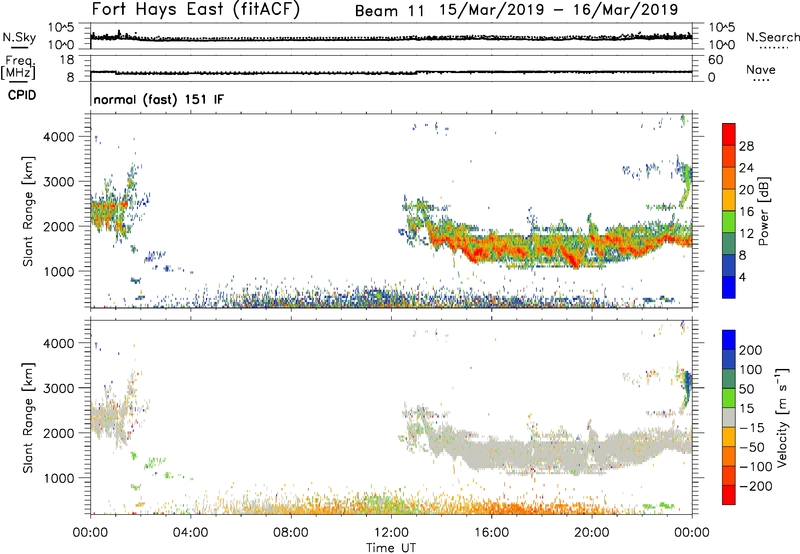Click the Slant Range label of velocity panel
The width and height of the screenshot is (800, 554).
[28, 418]
